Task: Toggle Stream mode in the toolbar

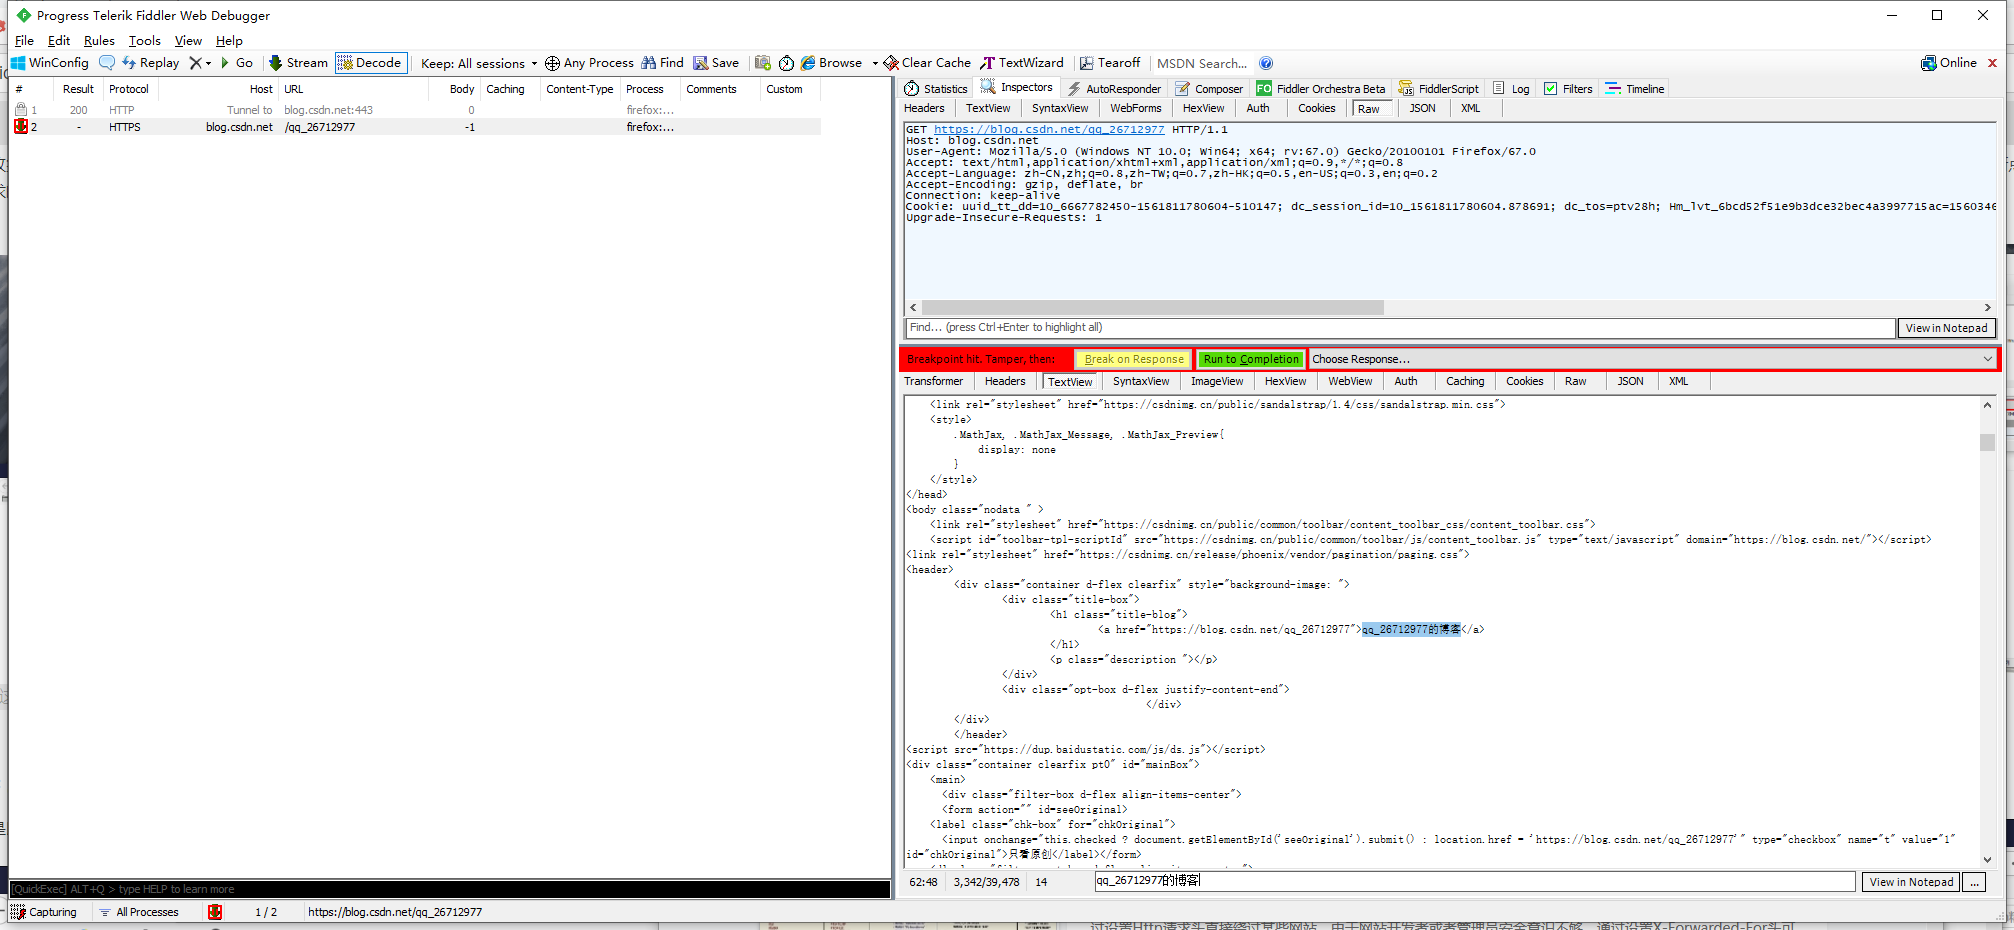Action: click(x=298, y=63)
